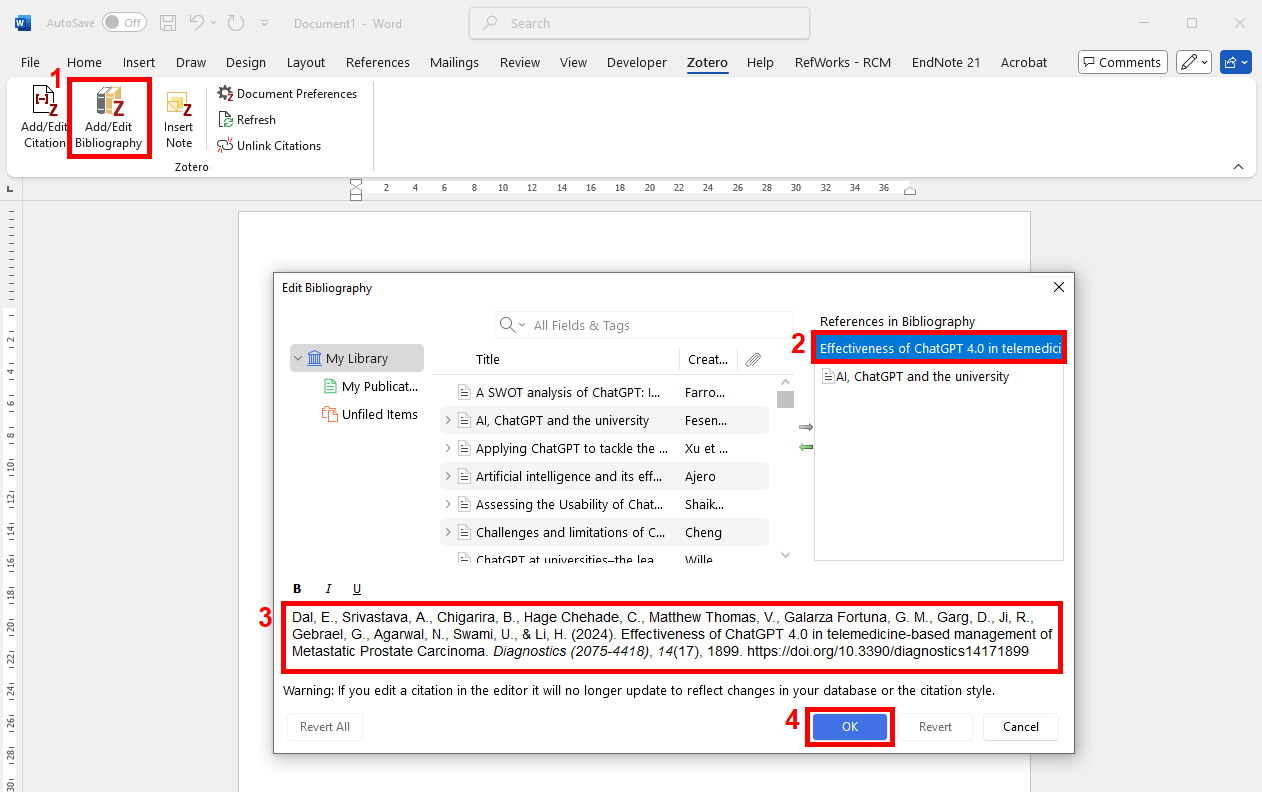Image resolution: width=1262 pixels, height=792 pixels.
Task: Open Zotero Document Preferences
Action: [287, 94]
